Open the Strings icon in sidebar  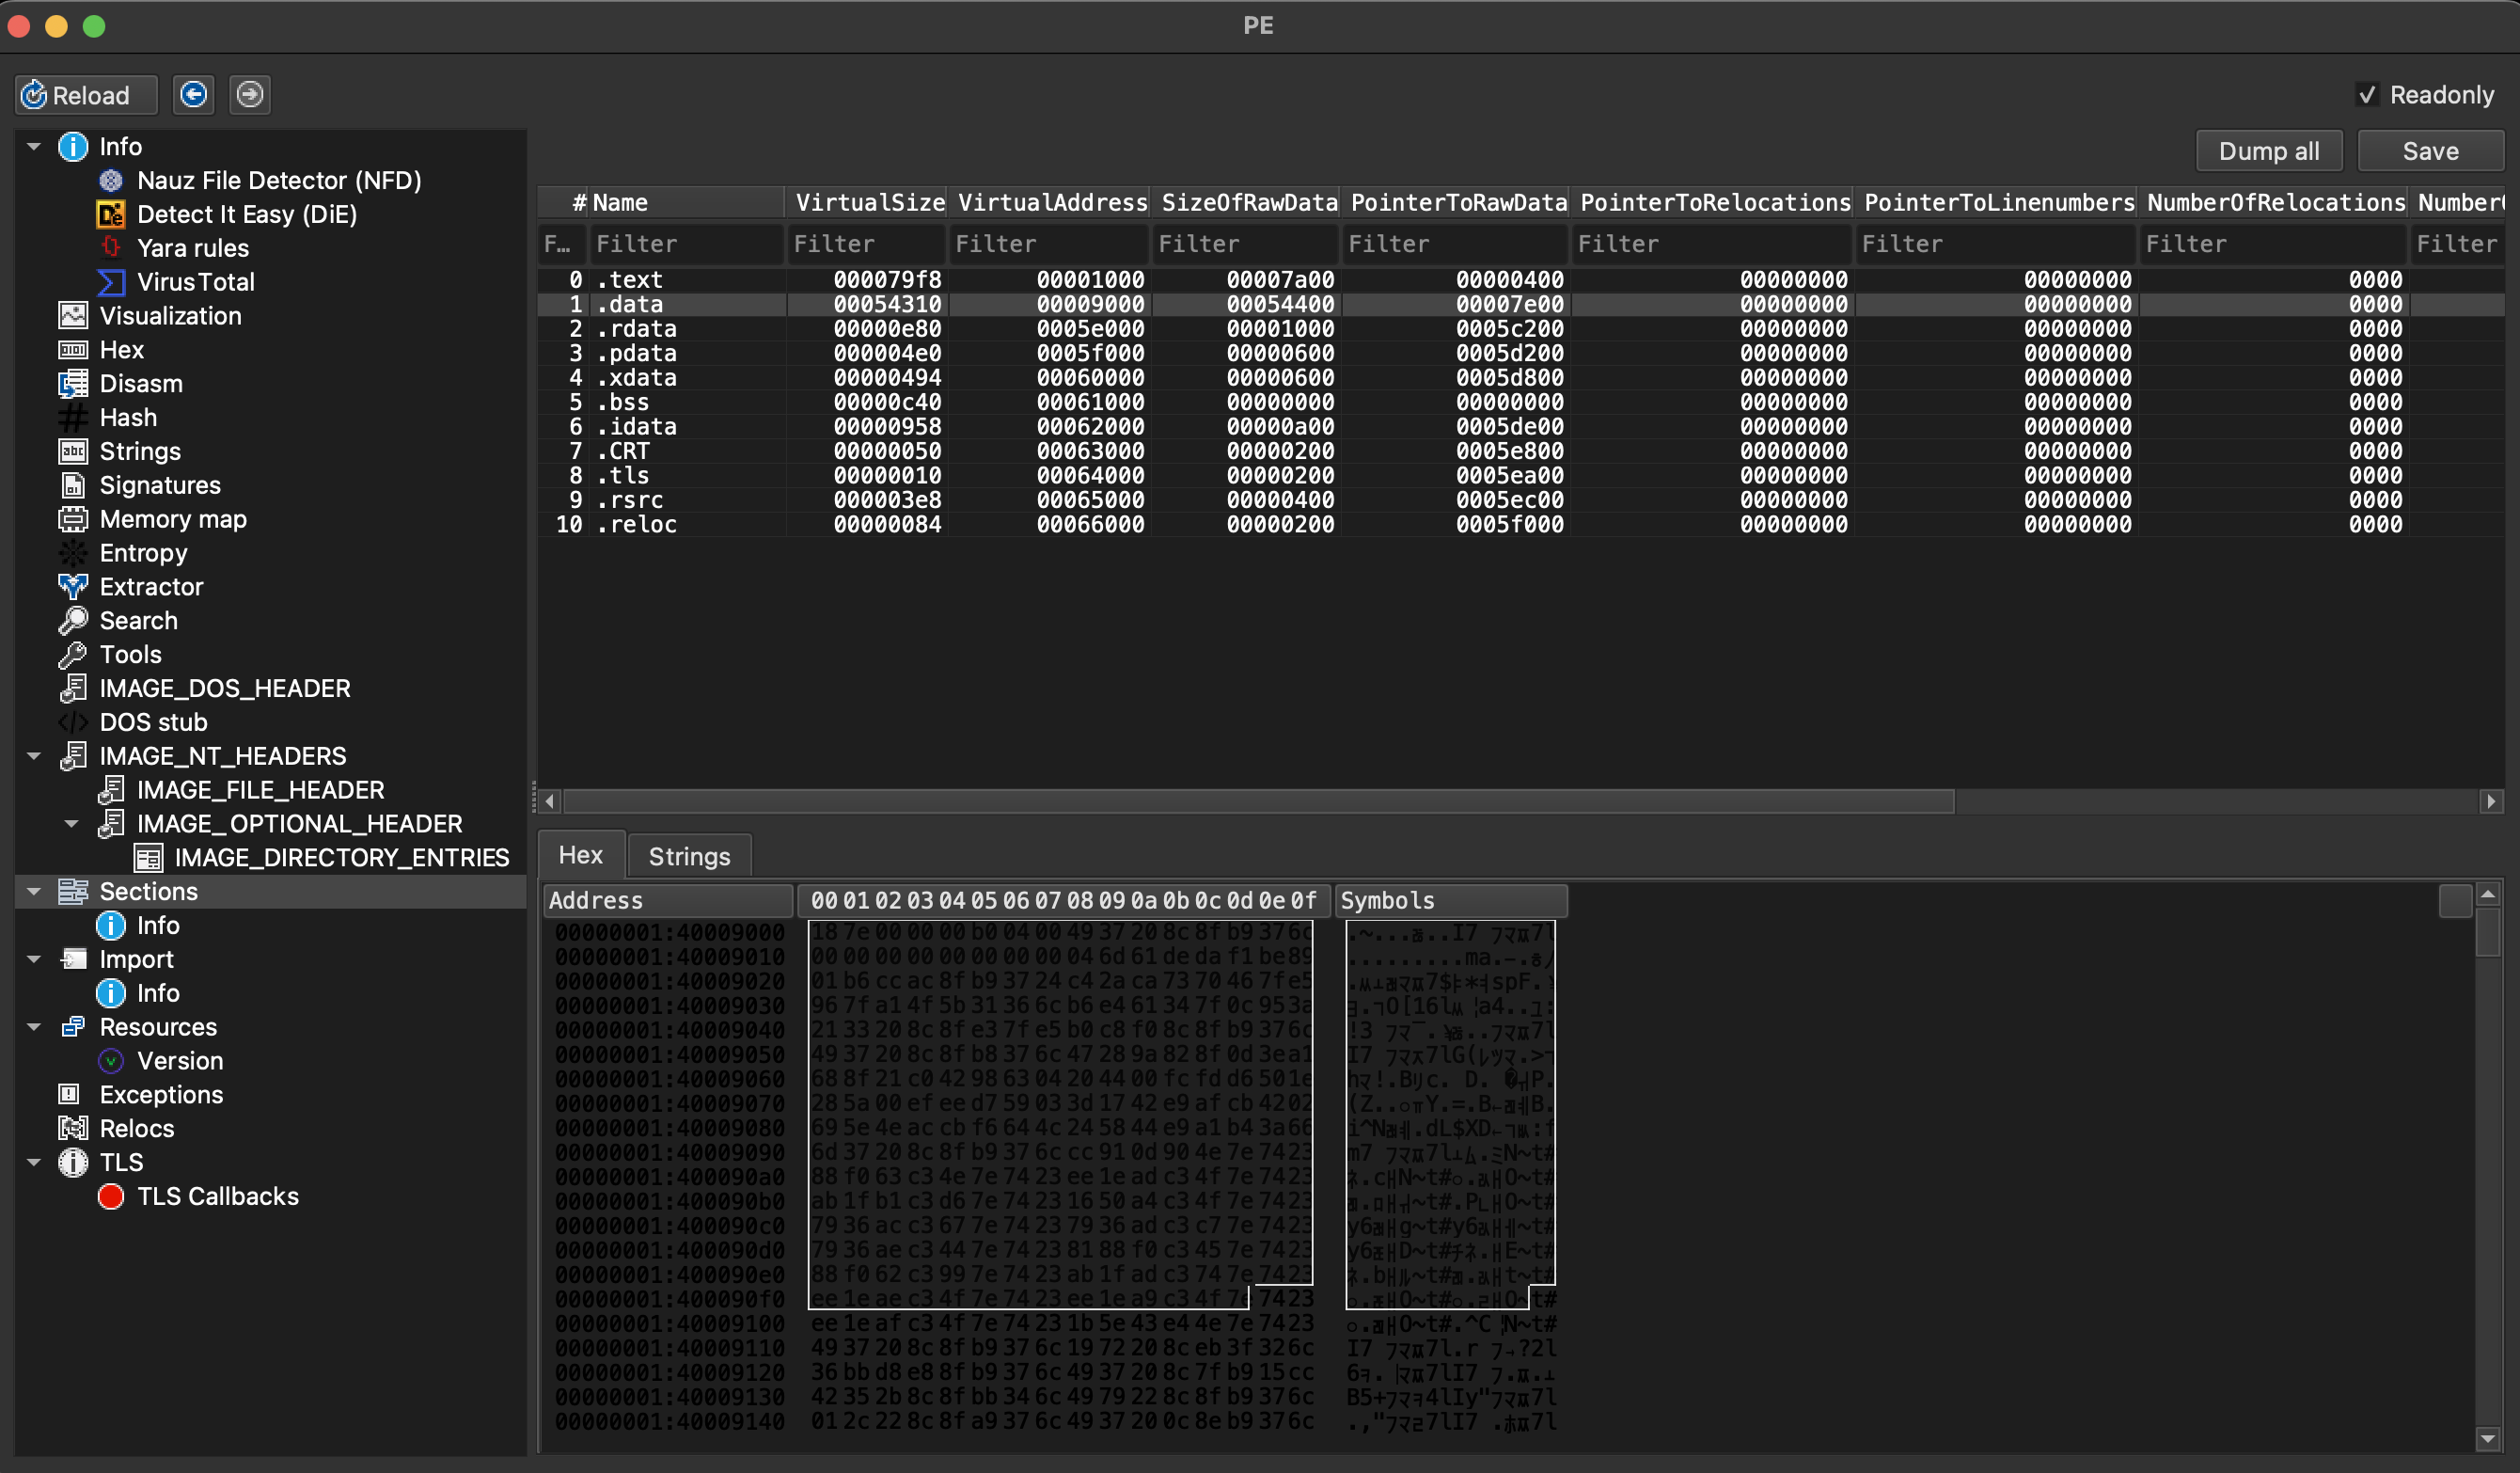tap(73, 451)
